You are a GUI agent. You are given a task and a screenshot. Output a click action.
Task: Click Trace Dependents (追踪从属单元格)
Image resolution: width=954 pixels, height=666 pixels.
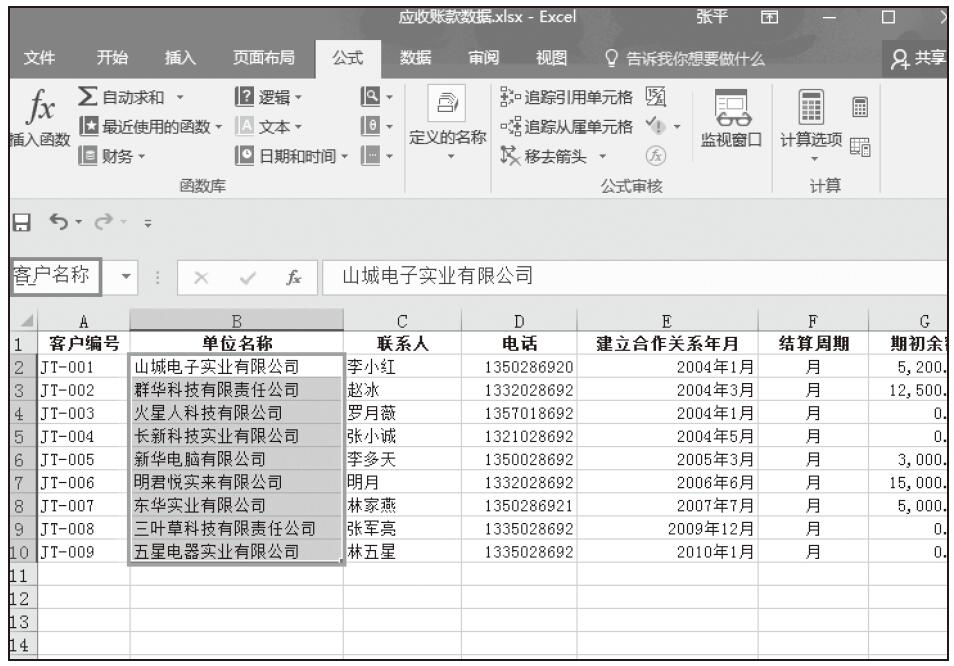tap(568, 126)
